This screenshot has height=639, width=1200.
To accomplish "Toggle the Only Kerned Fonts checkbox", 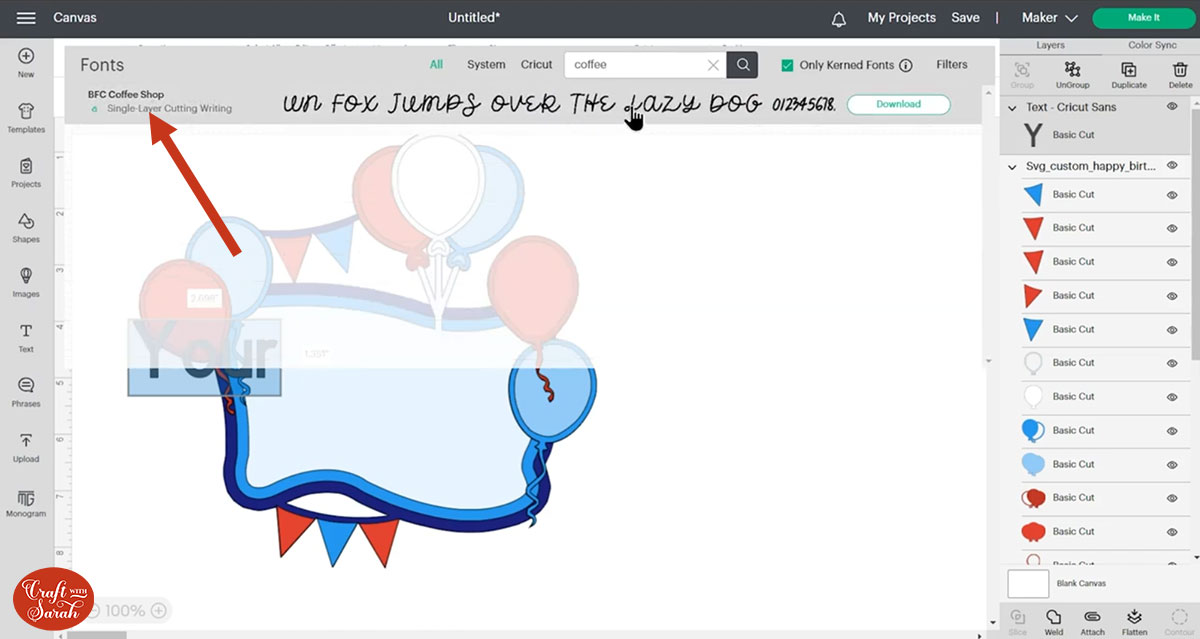I will pyautogui.click(x=787, y=65).
